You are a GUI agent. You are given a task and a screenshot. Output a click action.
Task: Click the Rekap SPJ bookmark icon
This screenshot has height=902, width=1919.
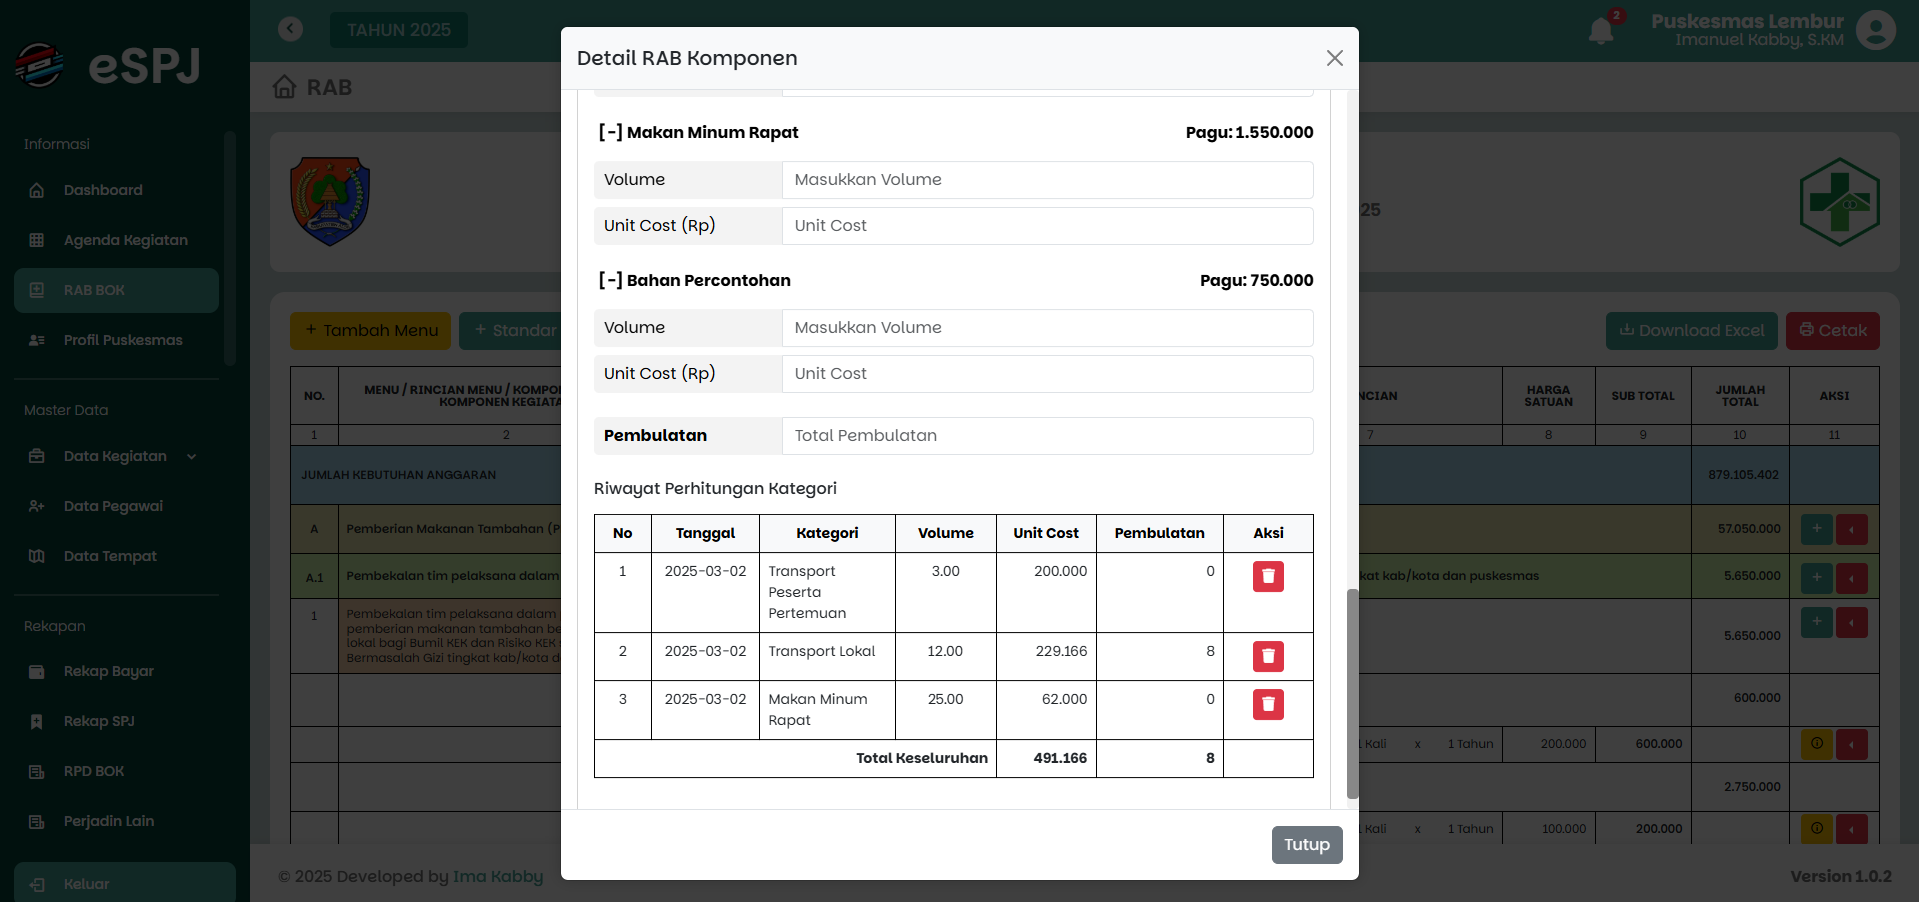pyautogui.click(x=37, y=721)
